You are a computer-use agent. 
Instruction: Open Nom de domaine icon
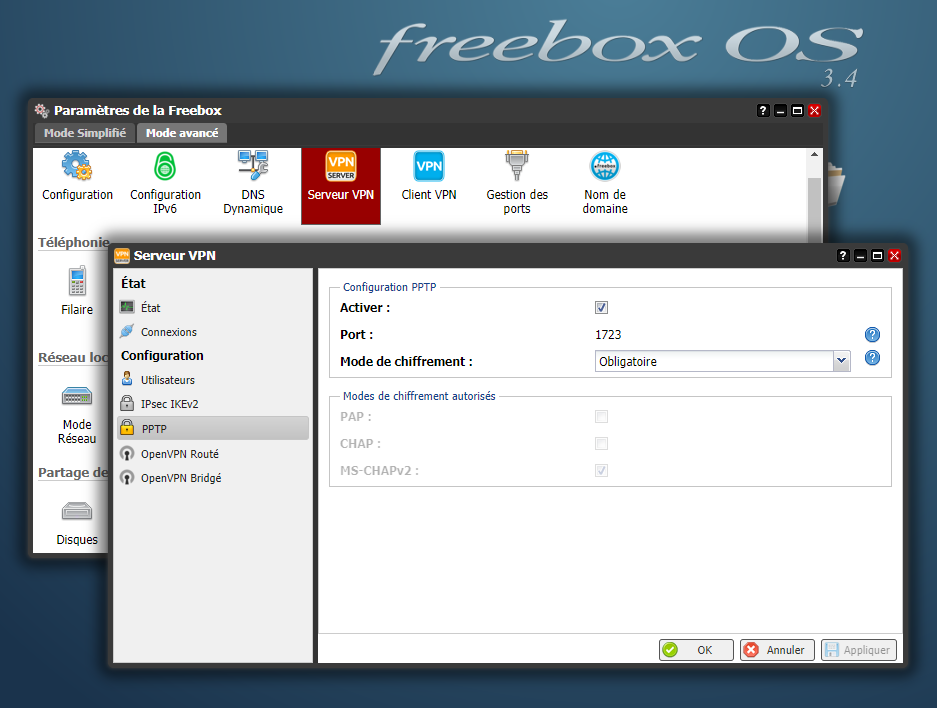click(x=605, y=165)
